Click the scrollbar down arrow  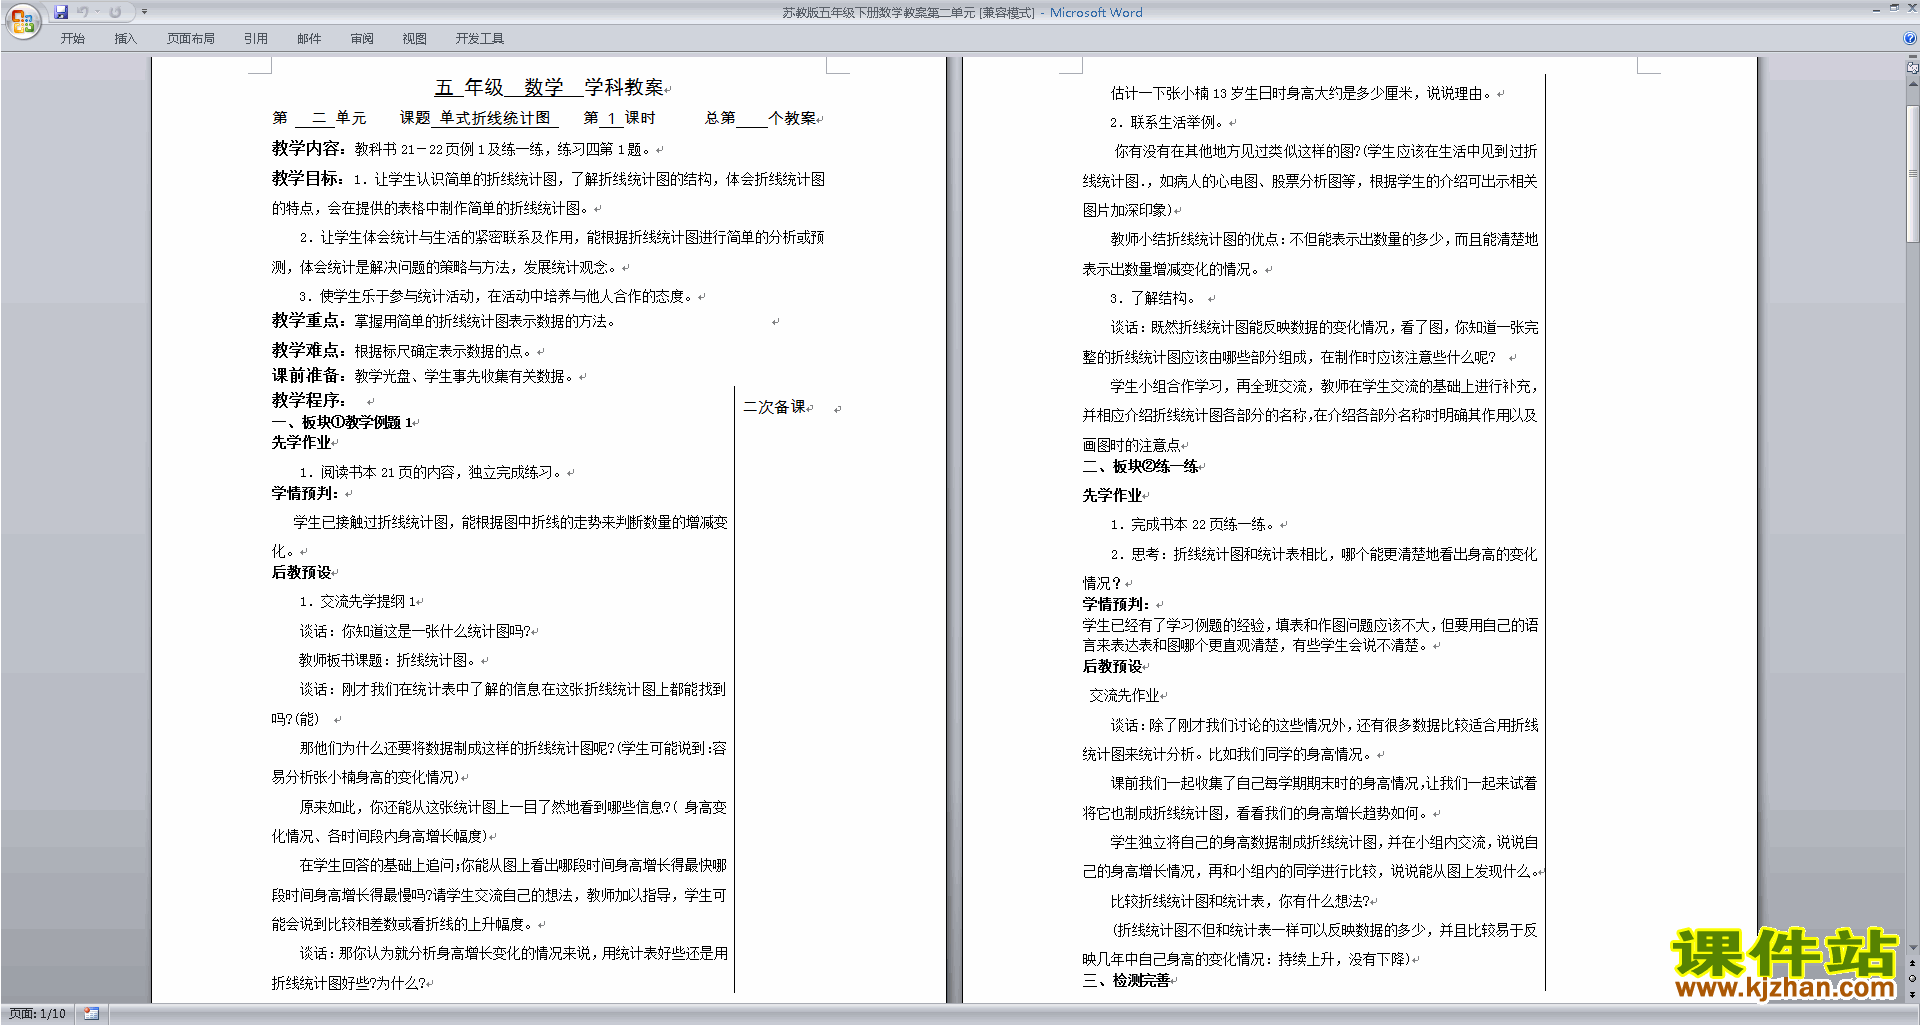(1913, 948)
